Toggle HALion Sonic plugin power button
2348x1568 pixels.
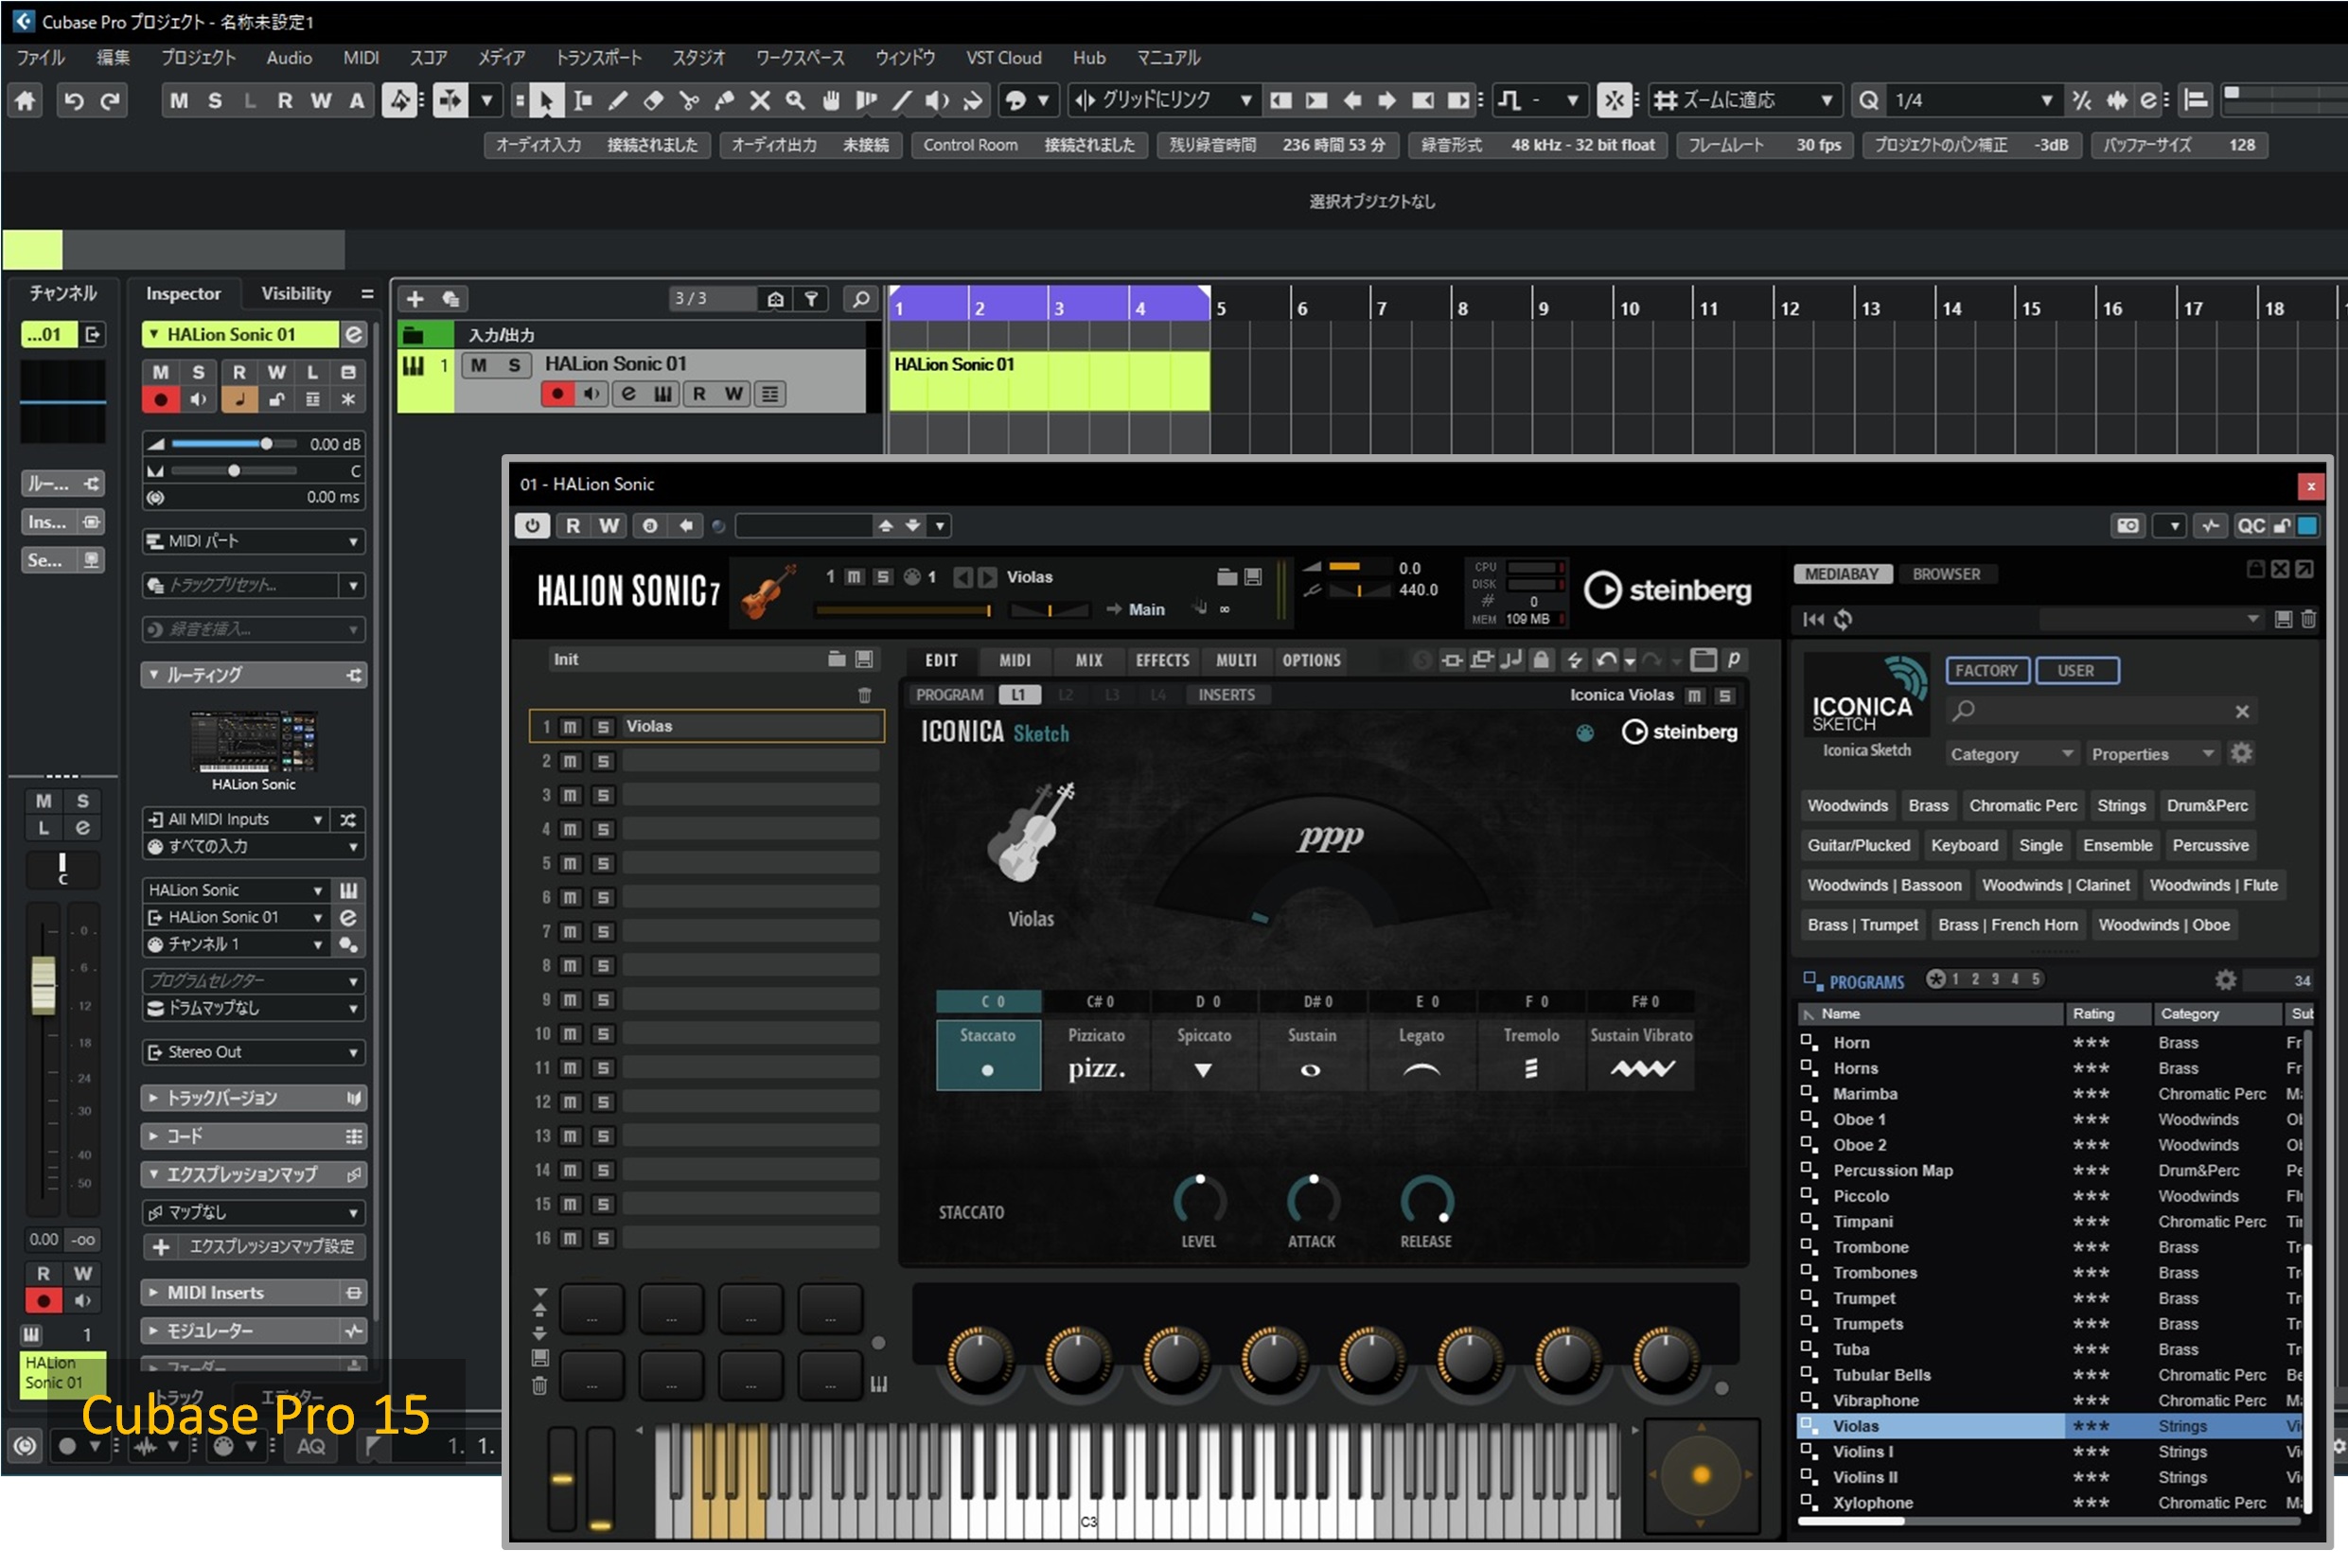tap(532, 526)
